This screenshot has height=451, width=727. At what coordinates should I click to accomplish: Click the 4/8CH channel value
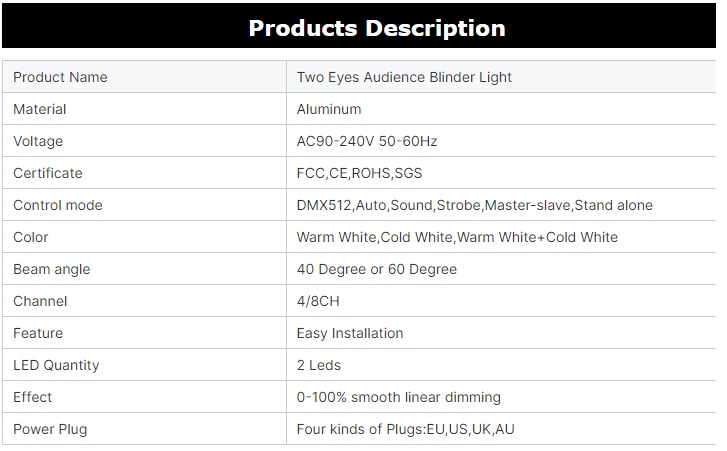319,301
